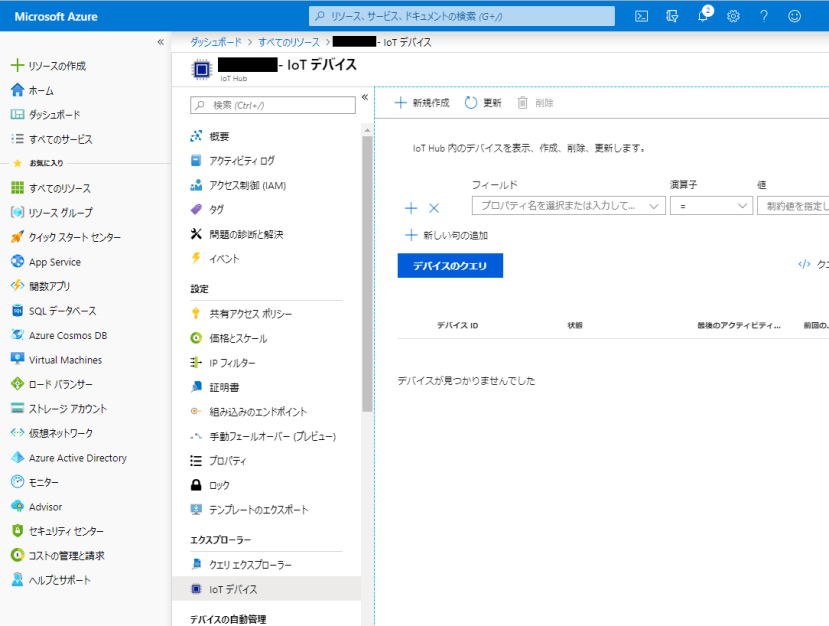Open 仮想ネットワーク in sidebar

click(51, 433)
